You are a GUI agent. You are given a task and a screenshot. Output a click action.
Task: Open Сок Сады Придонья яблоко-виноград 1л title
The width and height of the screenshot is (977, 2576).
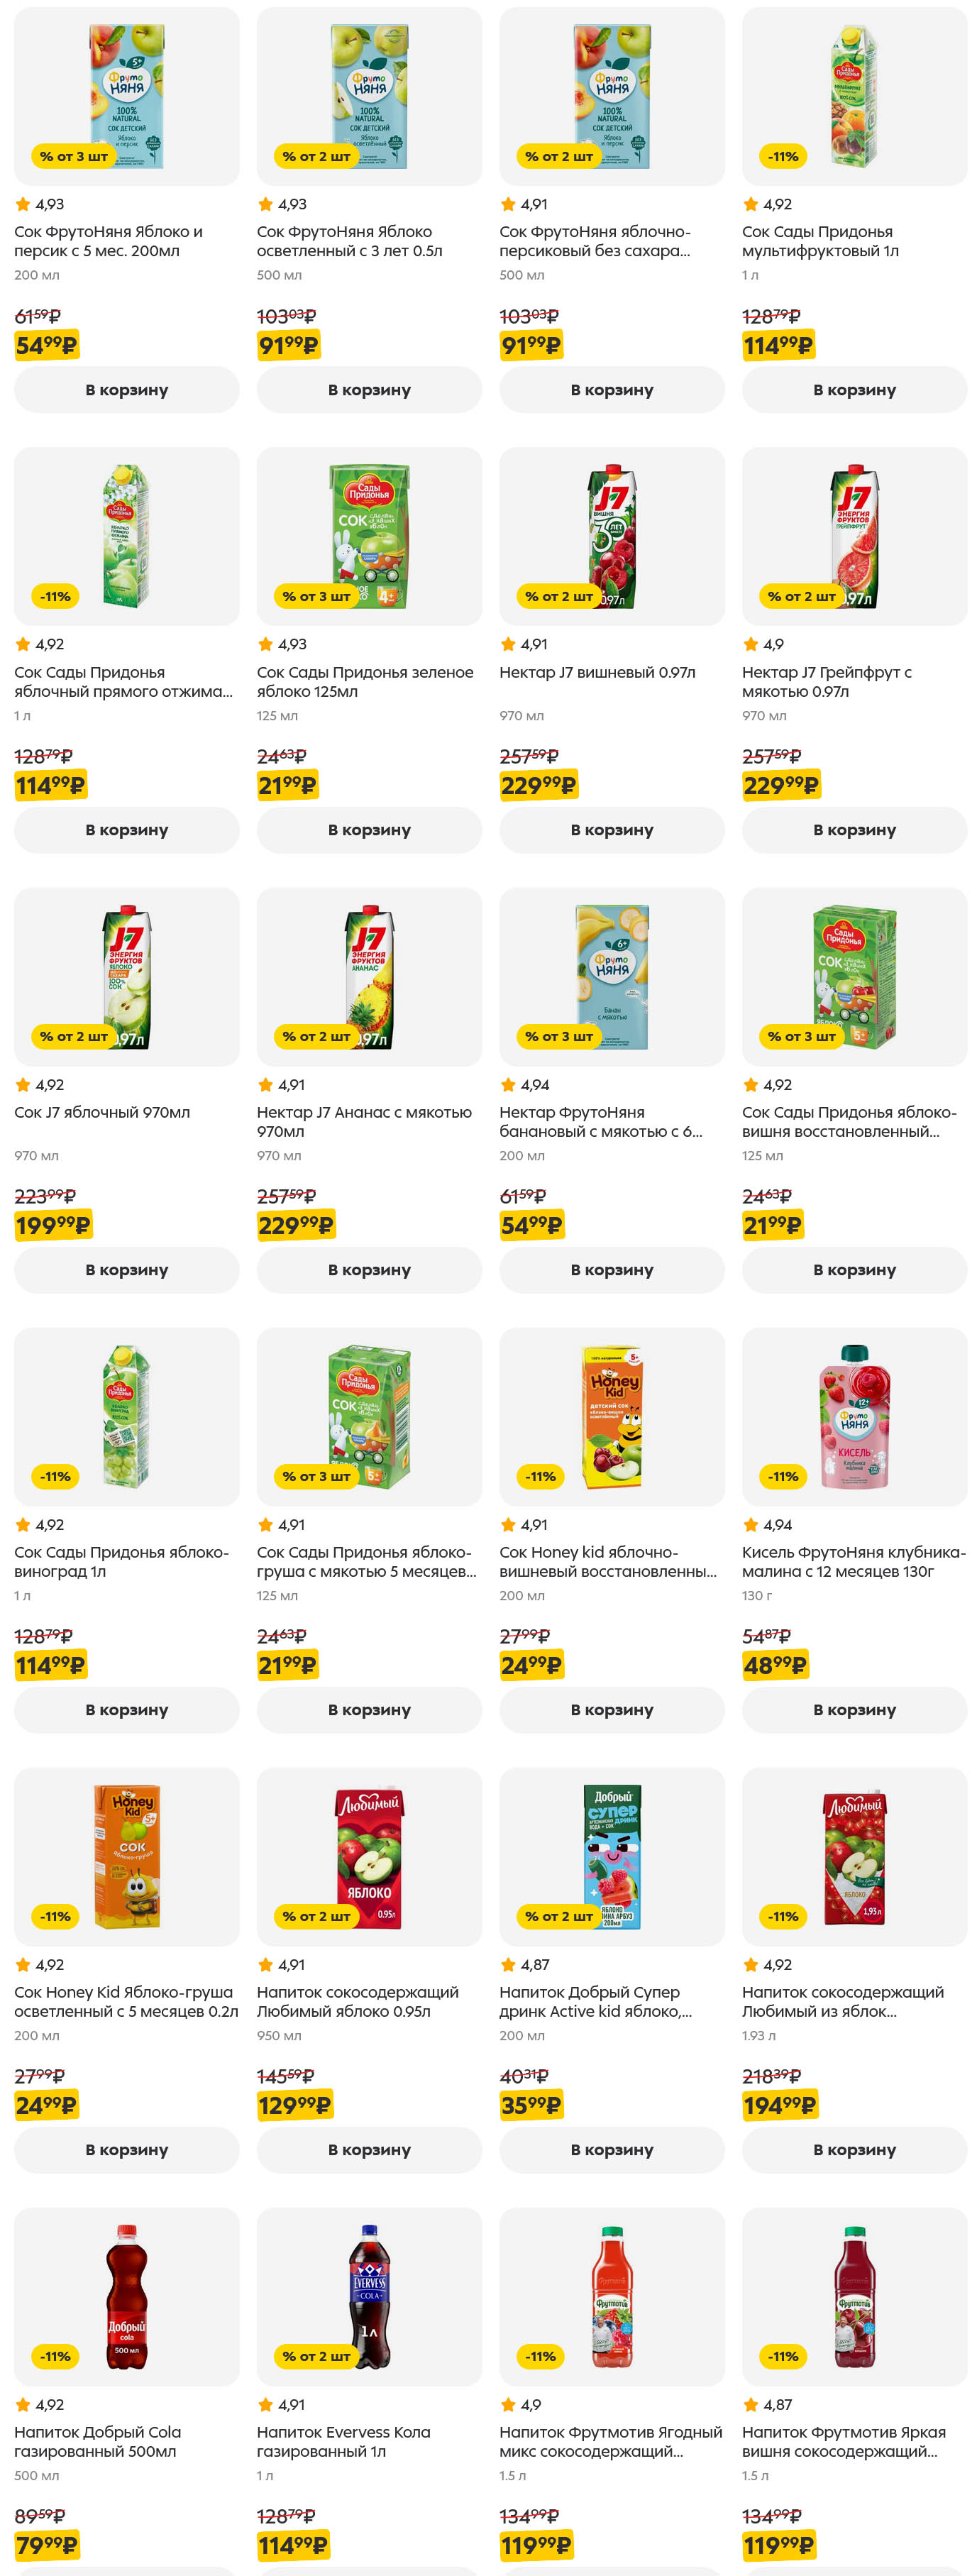coord(121,1562)
